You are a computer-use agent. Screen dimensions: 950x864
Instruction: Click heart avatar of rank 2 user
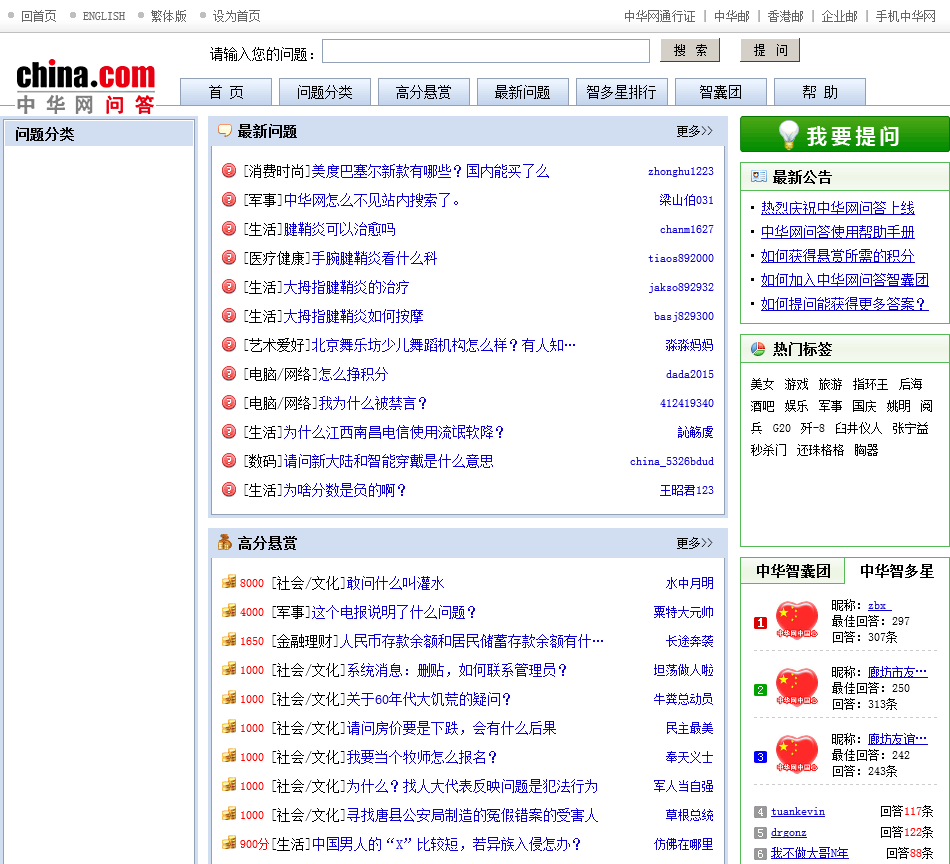tap(797, 686)
